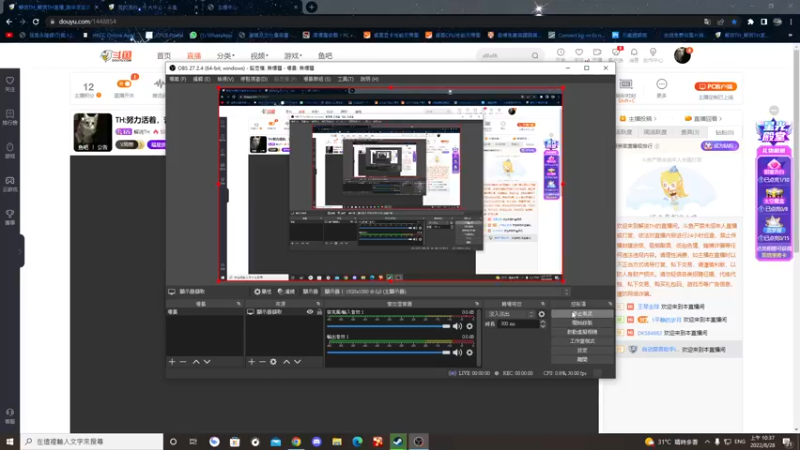Open the display selection dropdown in source toolbar
800x450 pixels.
446,292
